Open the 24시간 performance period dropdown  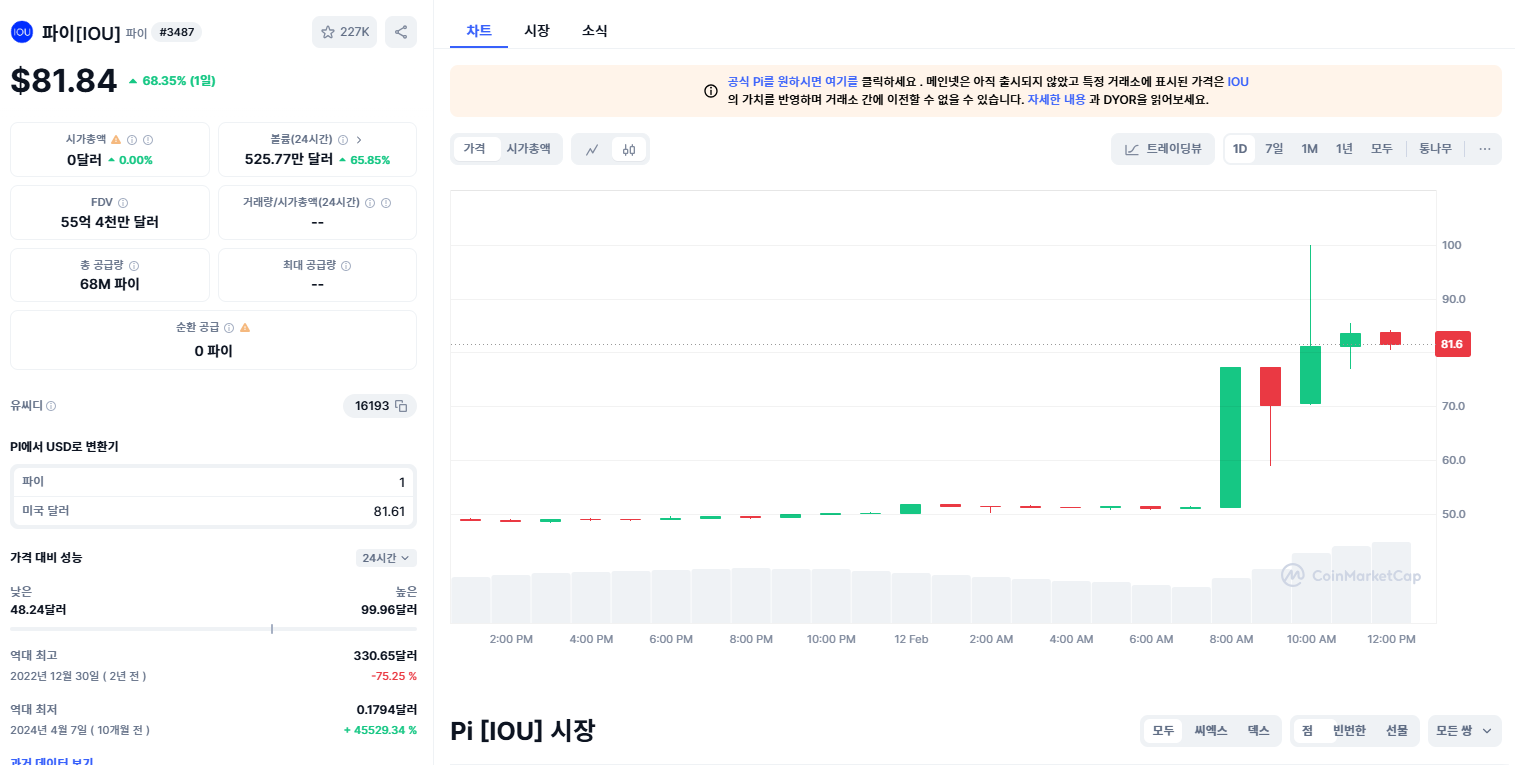[386, 558]
